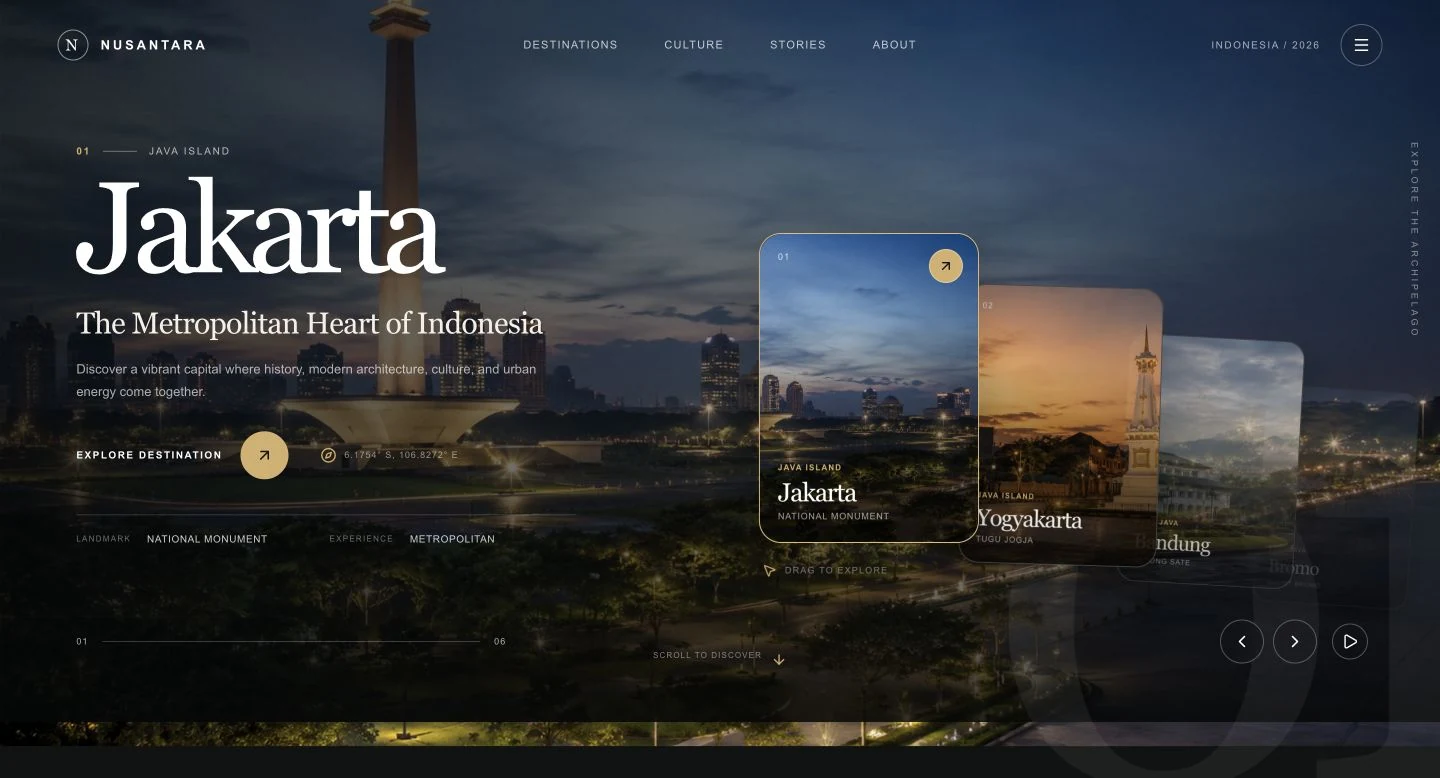Click the scroll-down arrow icon

coord(779,659)
